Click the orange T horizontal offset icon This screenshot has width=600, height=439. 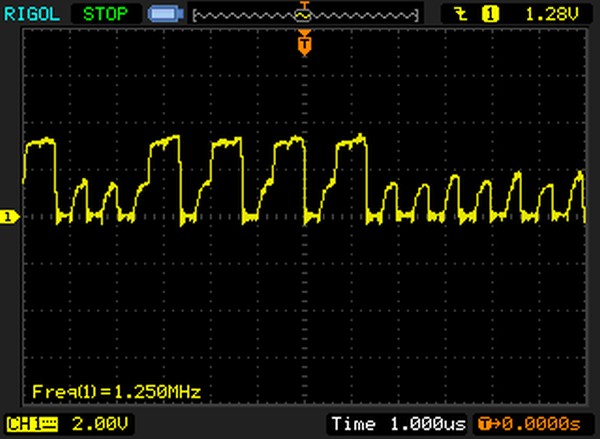click(x=485, y=424)
